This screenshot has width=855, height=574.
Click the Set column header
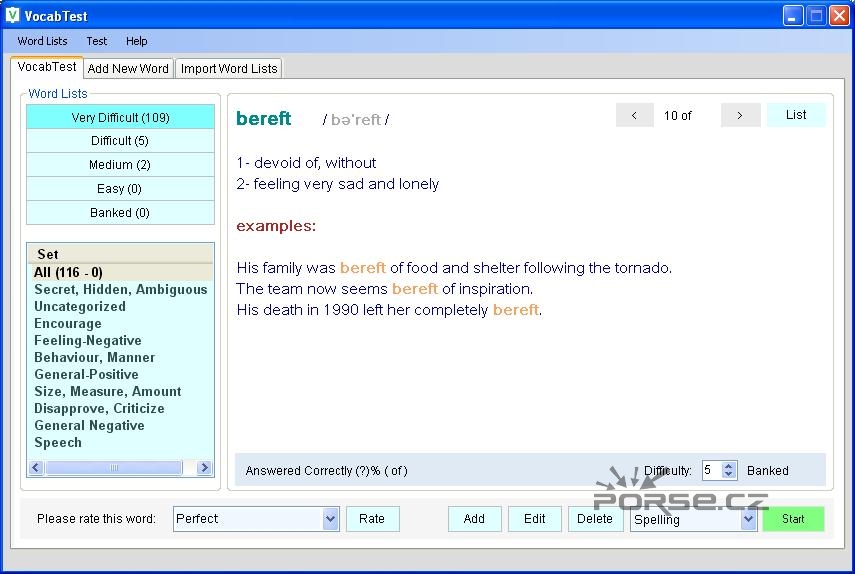[121, 254]
